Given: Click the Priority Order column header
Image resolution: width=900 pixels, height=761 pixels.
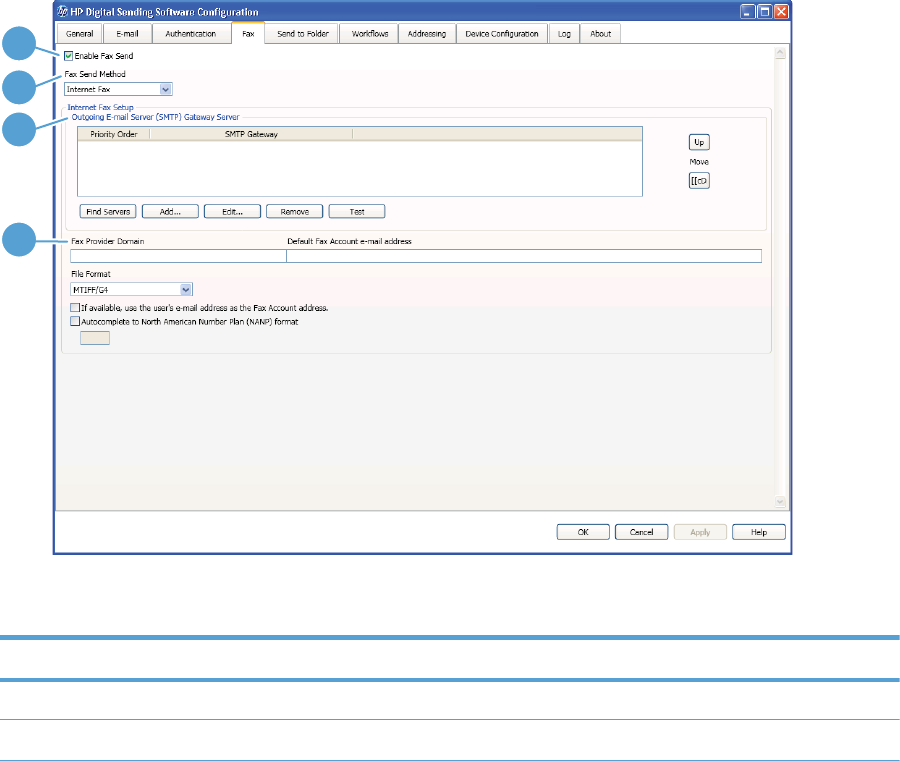Looking at the screenshot, I should (114, 134).
